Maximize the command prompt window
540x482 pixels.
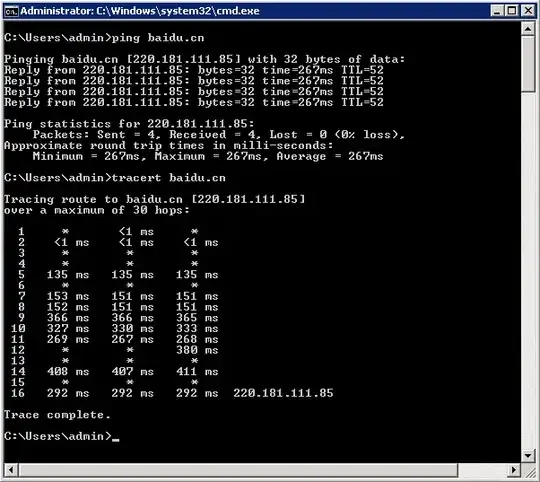512,11
